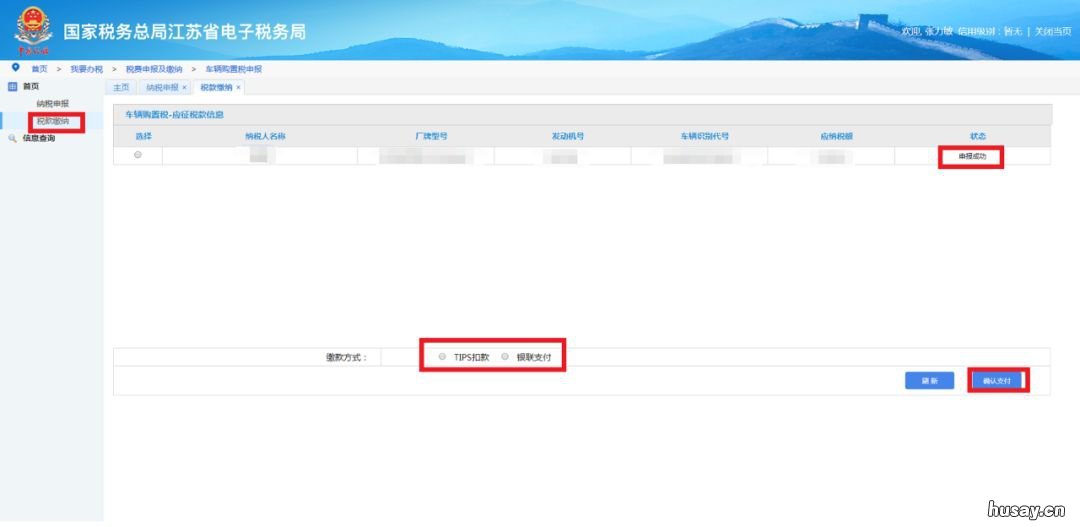Click the 应纳税额 column header
Image resolution: width=1080 pixels, height=527 pixels.
pyautogui.click(x=836, y=136)
